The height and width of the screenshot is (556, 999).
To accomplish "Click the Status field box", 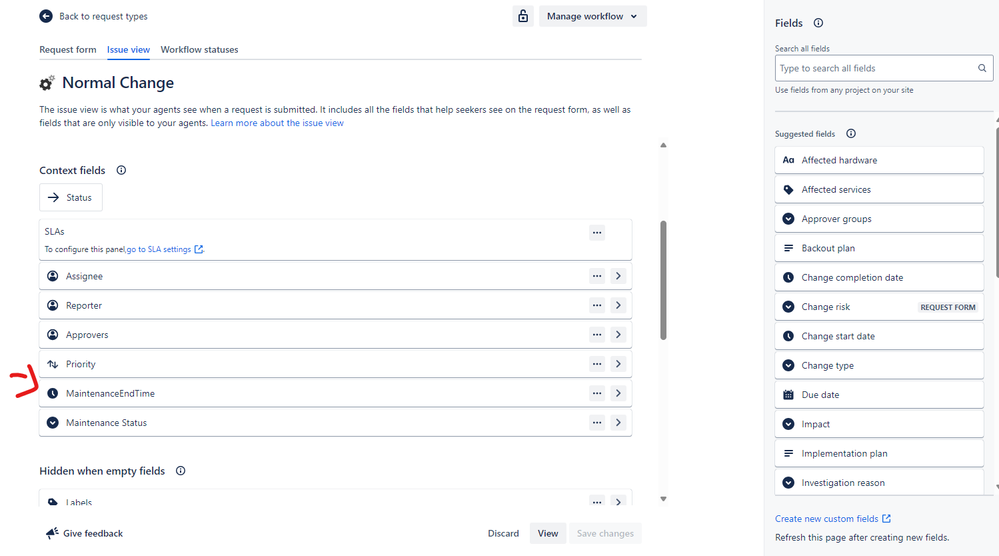I will (71, 197).
